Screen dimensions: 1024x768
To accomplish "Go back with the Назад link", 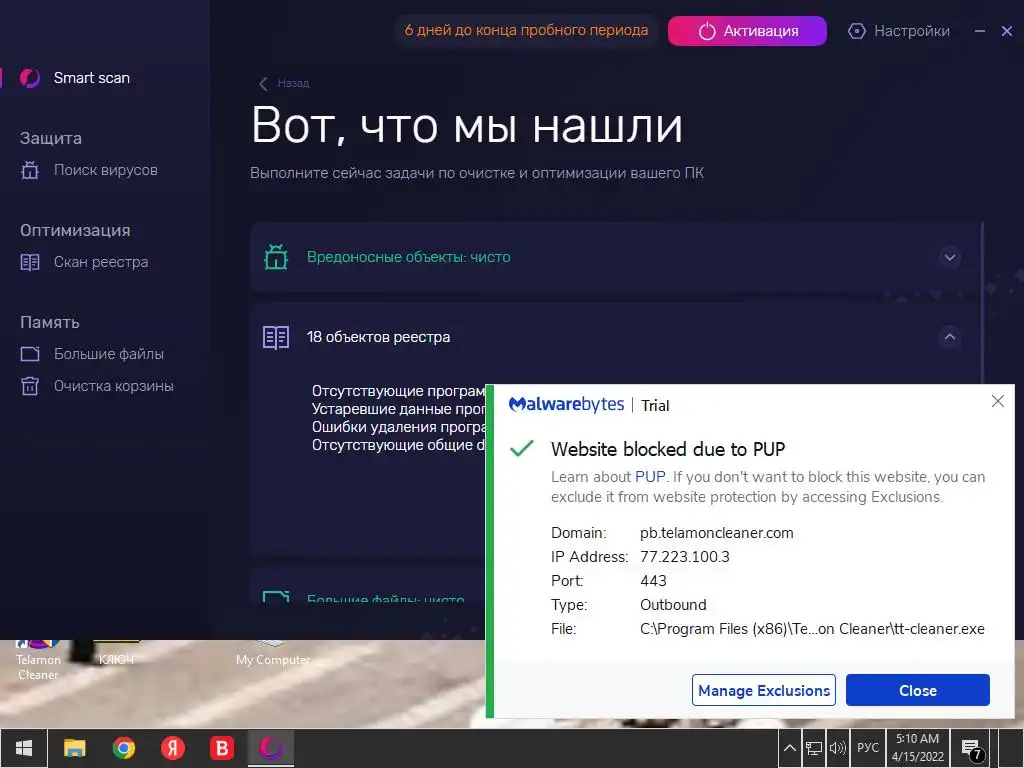I will (x=293, y=84).
